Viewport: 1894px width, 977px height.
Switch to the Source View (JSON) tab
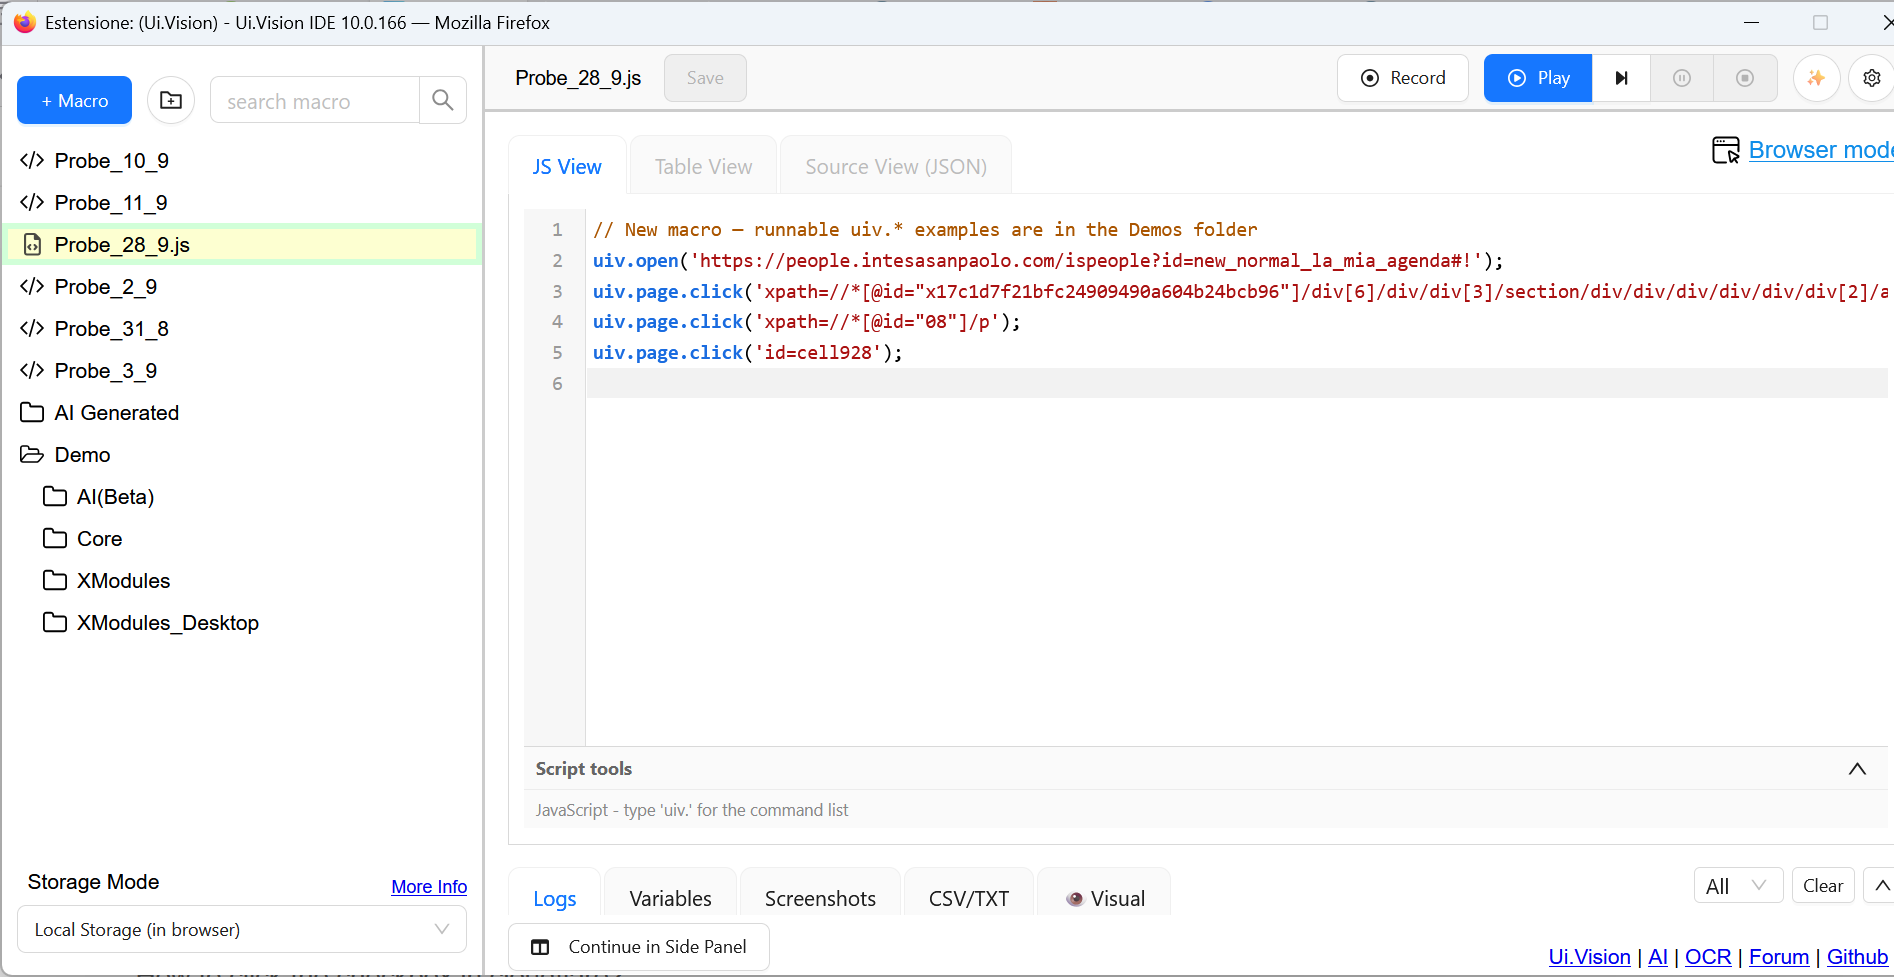coord(896,167)
